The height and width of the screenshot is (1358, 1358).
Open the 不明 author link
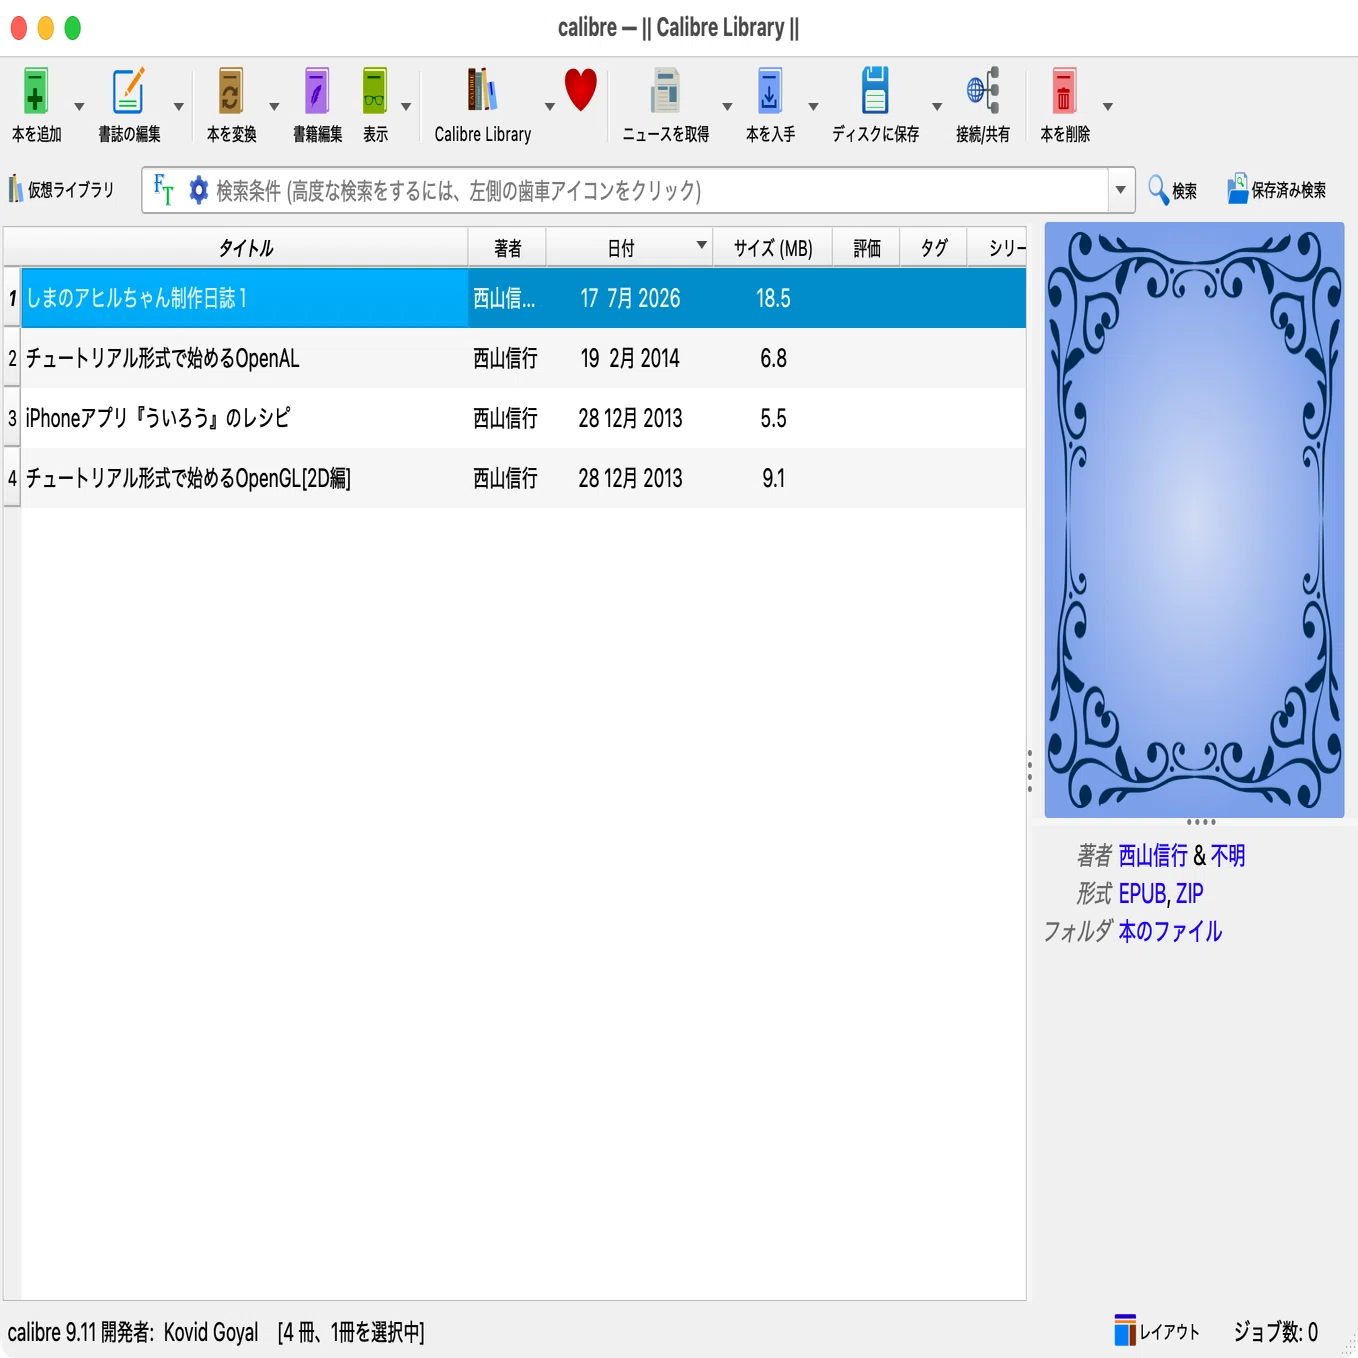coord(1227,856)
